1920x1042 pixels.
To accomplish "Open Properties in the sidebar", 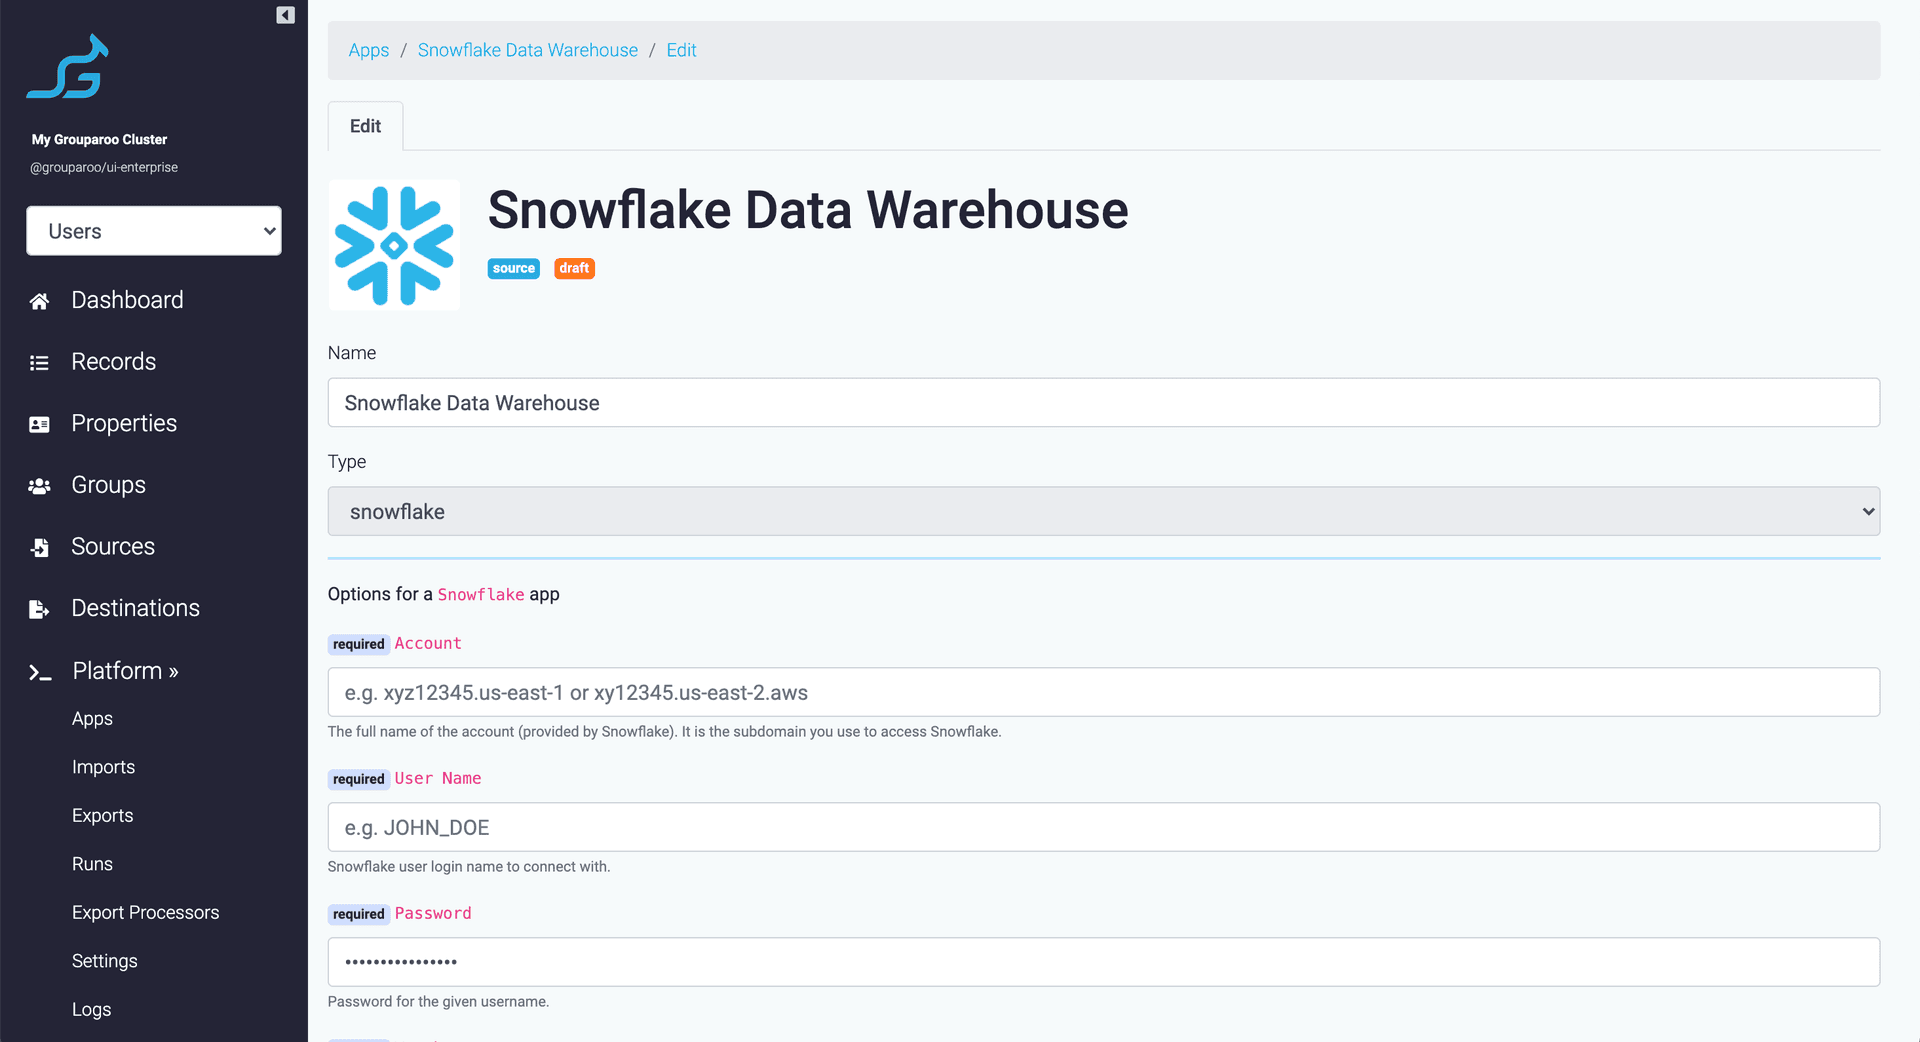I will click(124, 423).
